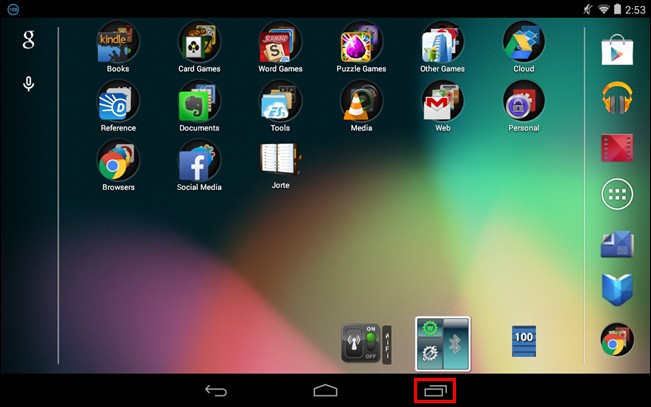The image size is (651, 407).
Task: Open the Google Play Store
Action: [617, 50]
